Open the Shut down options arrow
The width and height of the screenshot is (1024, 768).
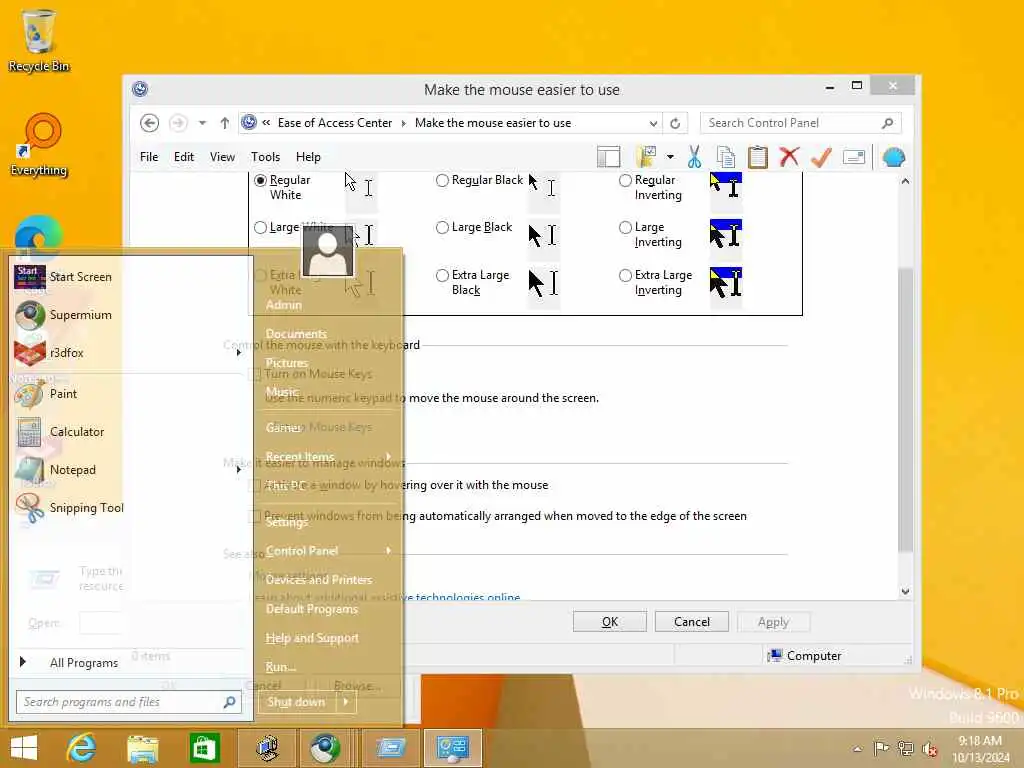pos(345,702)
